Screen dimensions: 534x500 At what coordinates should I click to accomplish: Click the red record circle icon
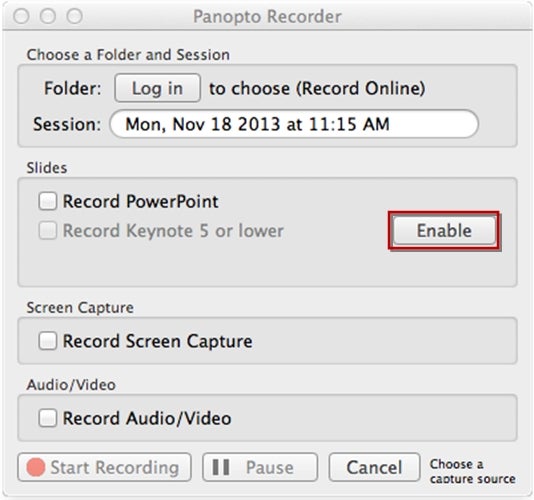pyautogui.click(x=36, y=467)
